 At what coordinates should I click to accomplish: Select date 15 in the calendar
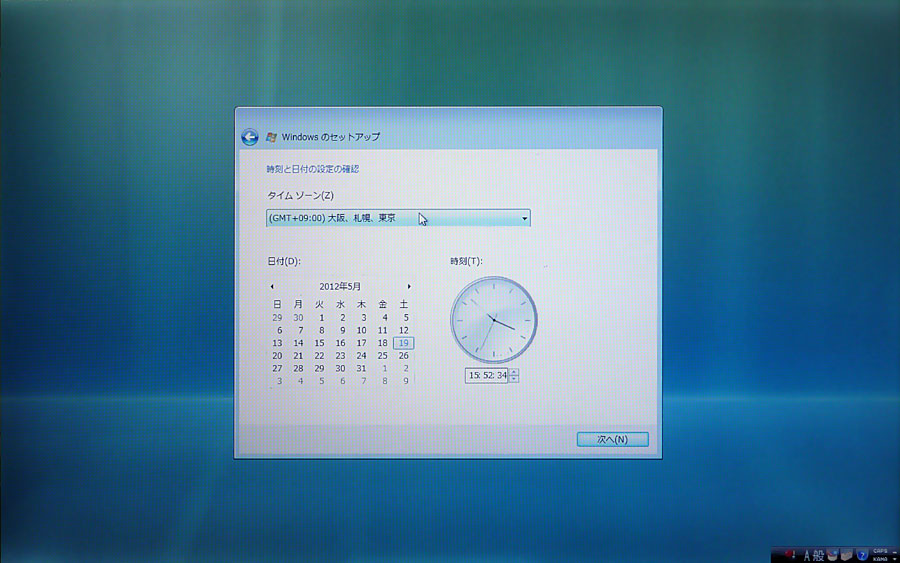319,343
